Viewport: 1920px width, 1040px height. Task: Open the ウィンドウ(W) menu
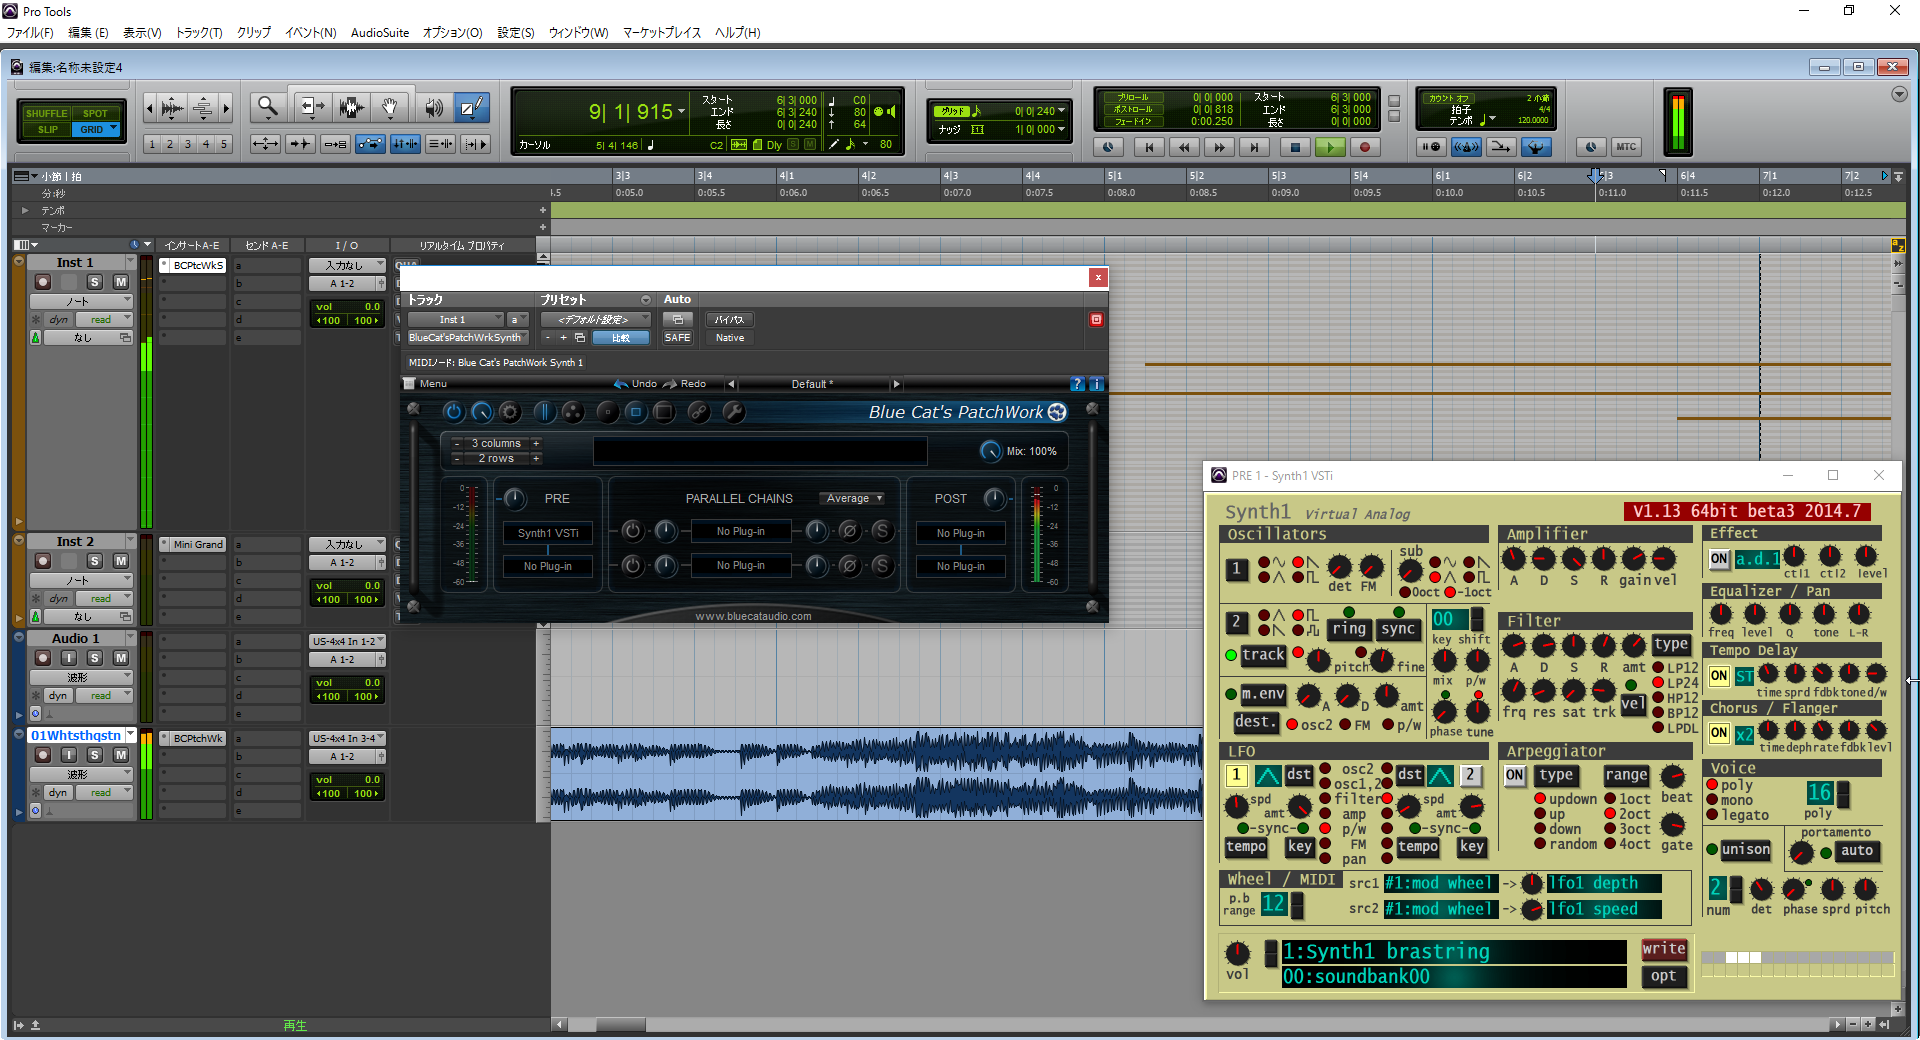[x=579, y=33]
